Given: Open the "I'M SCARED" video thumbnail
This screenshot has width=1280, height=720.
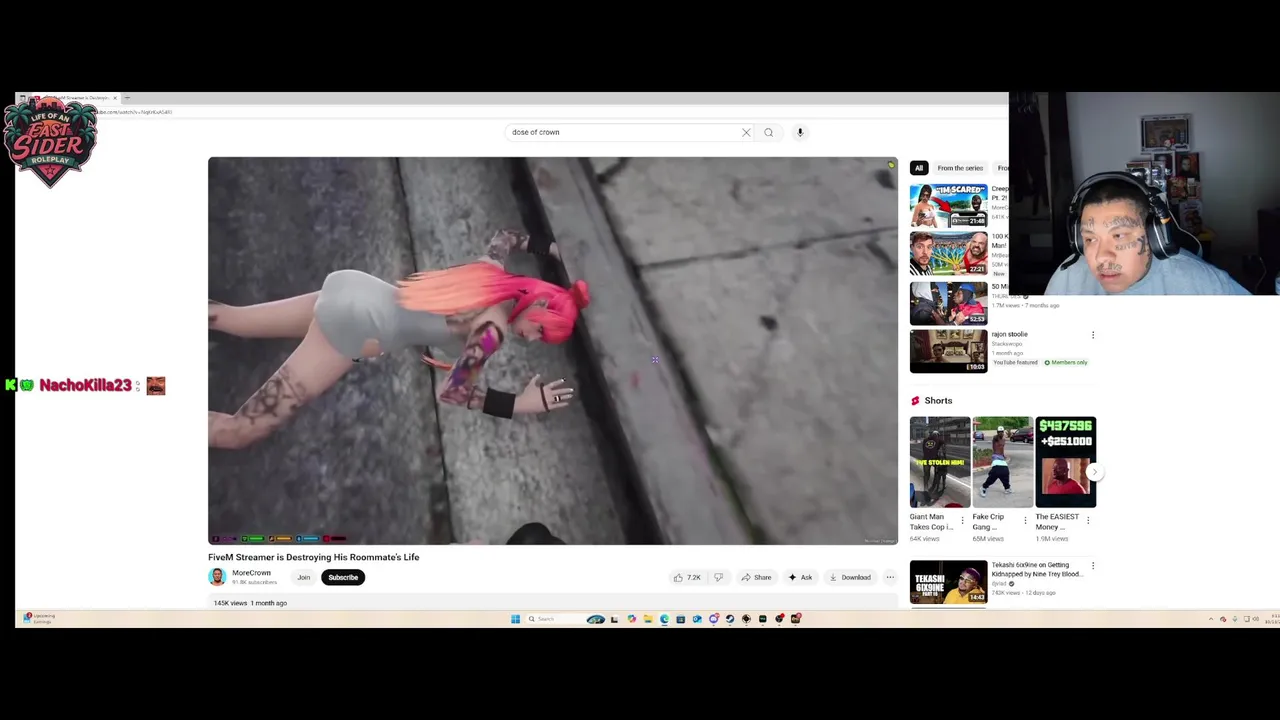Looking at the screenshot, I should tap(948, 205).
